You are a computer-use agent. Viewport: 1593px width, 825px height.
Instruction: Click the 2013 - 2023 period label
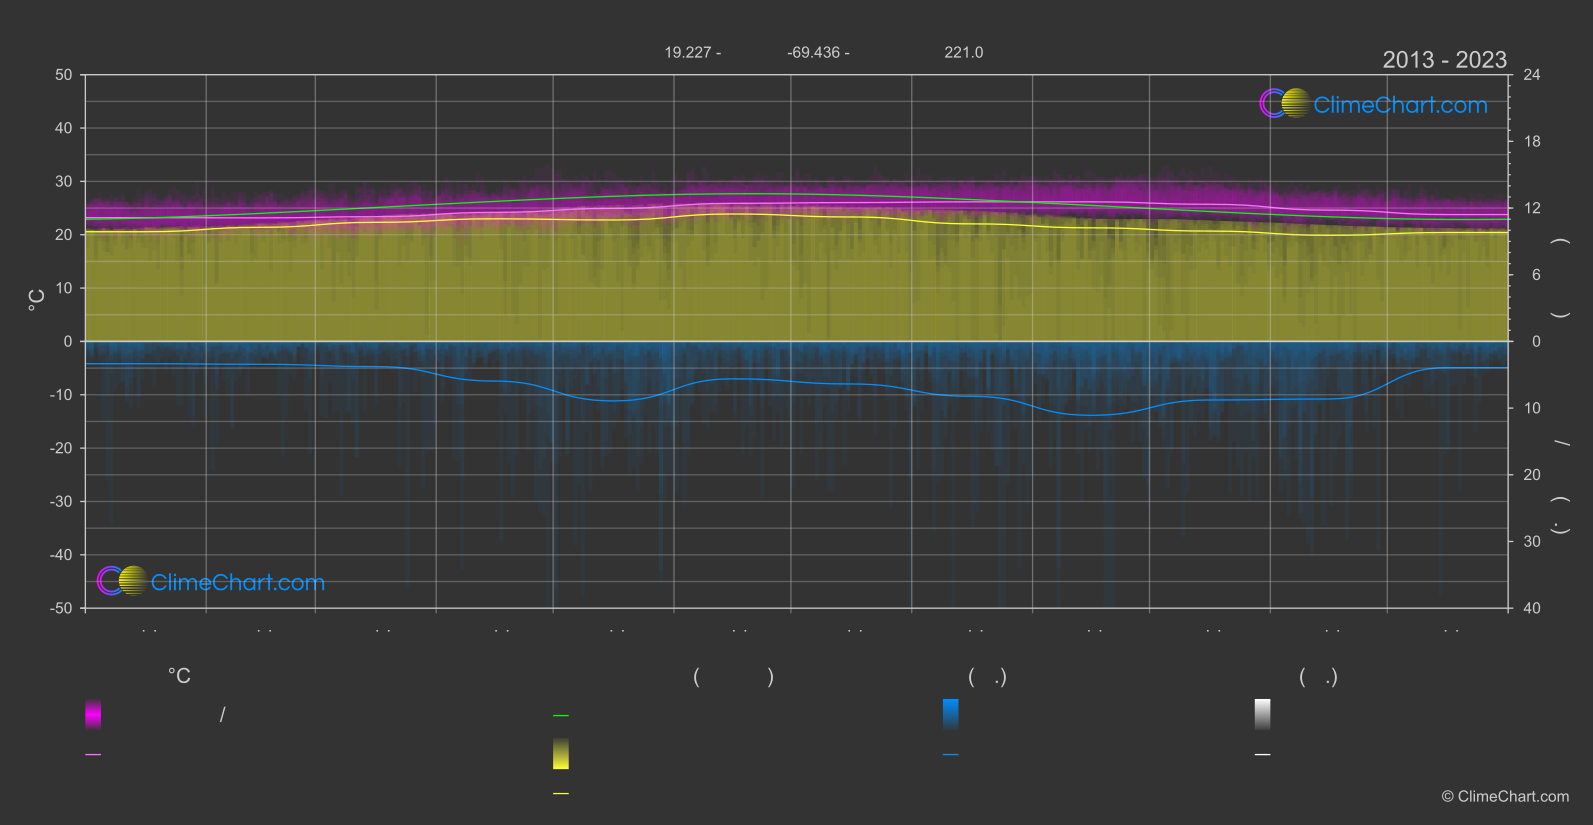coord(1444,60)
